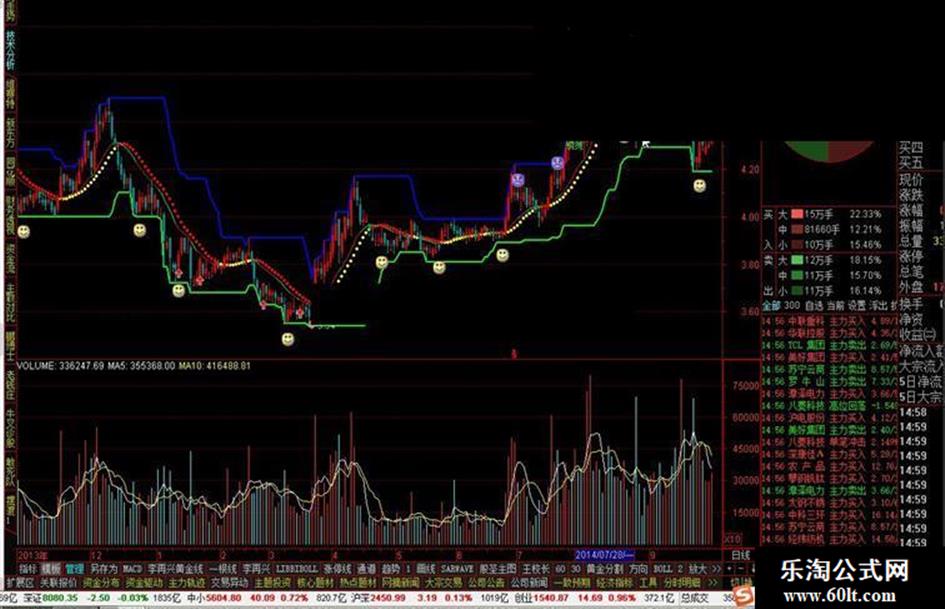Viewport: 945px width, 609px height.
Task: Open the 指标 indicator tab
Action: click(28, 569)
